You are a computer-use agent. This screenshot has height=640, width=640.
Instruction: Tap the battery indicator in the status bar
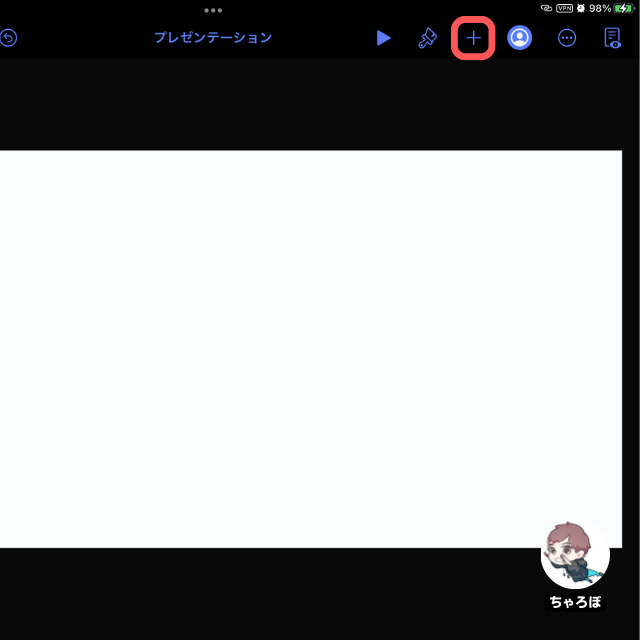point(624,8)
